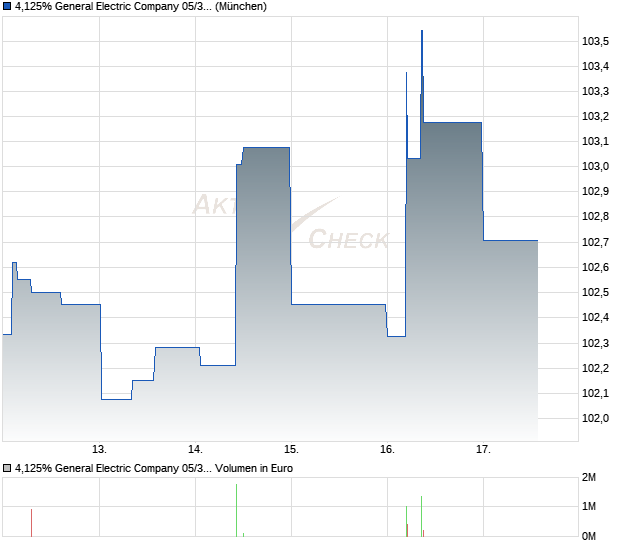Viewport: 620px width, 546px height.
Task: Click the 102,6 price axis label
Action: coord(595,267)
